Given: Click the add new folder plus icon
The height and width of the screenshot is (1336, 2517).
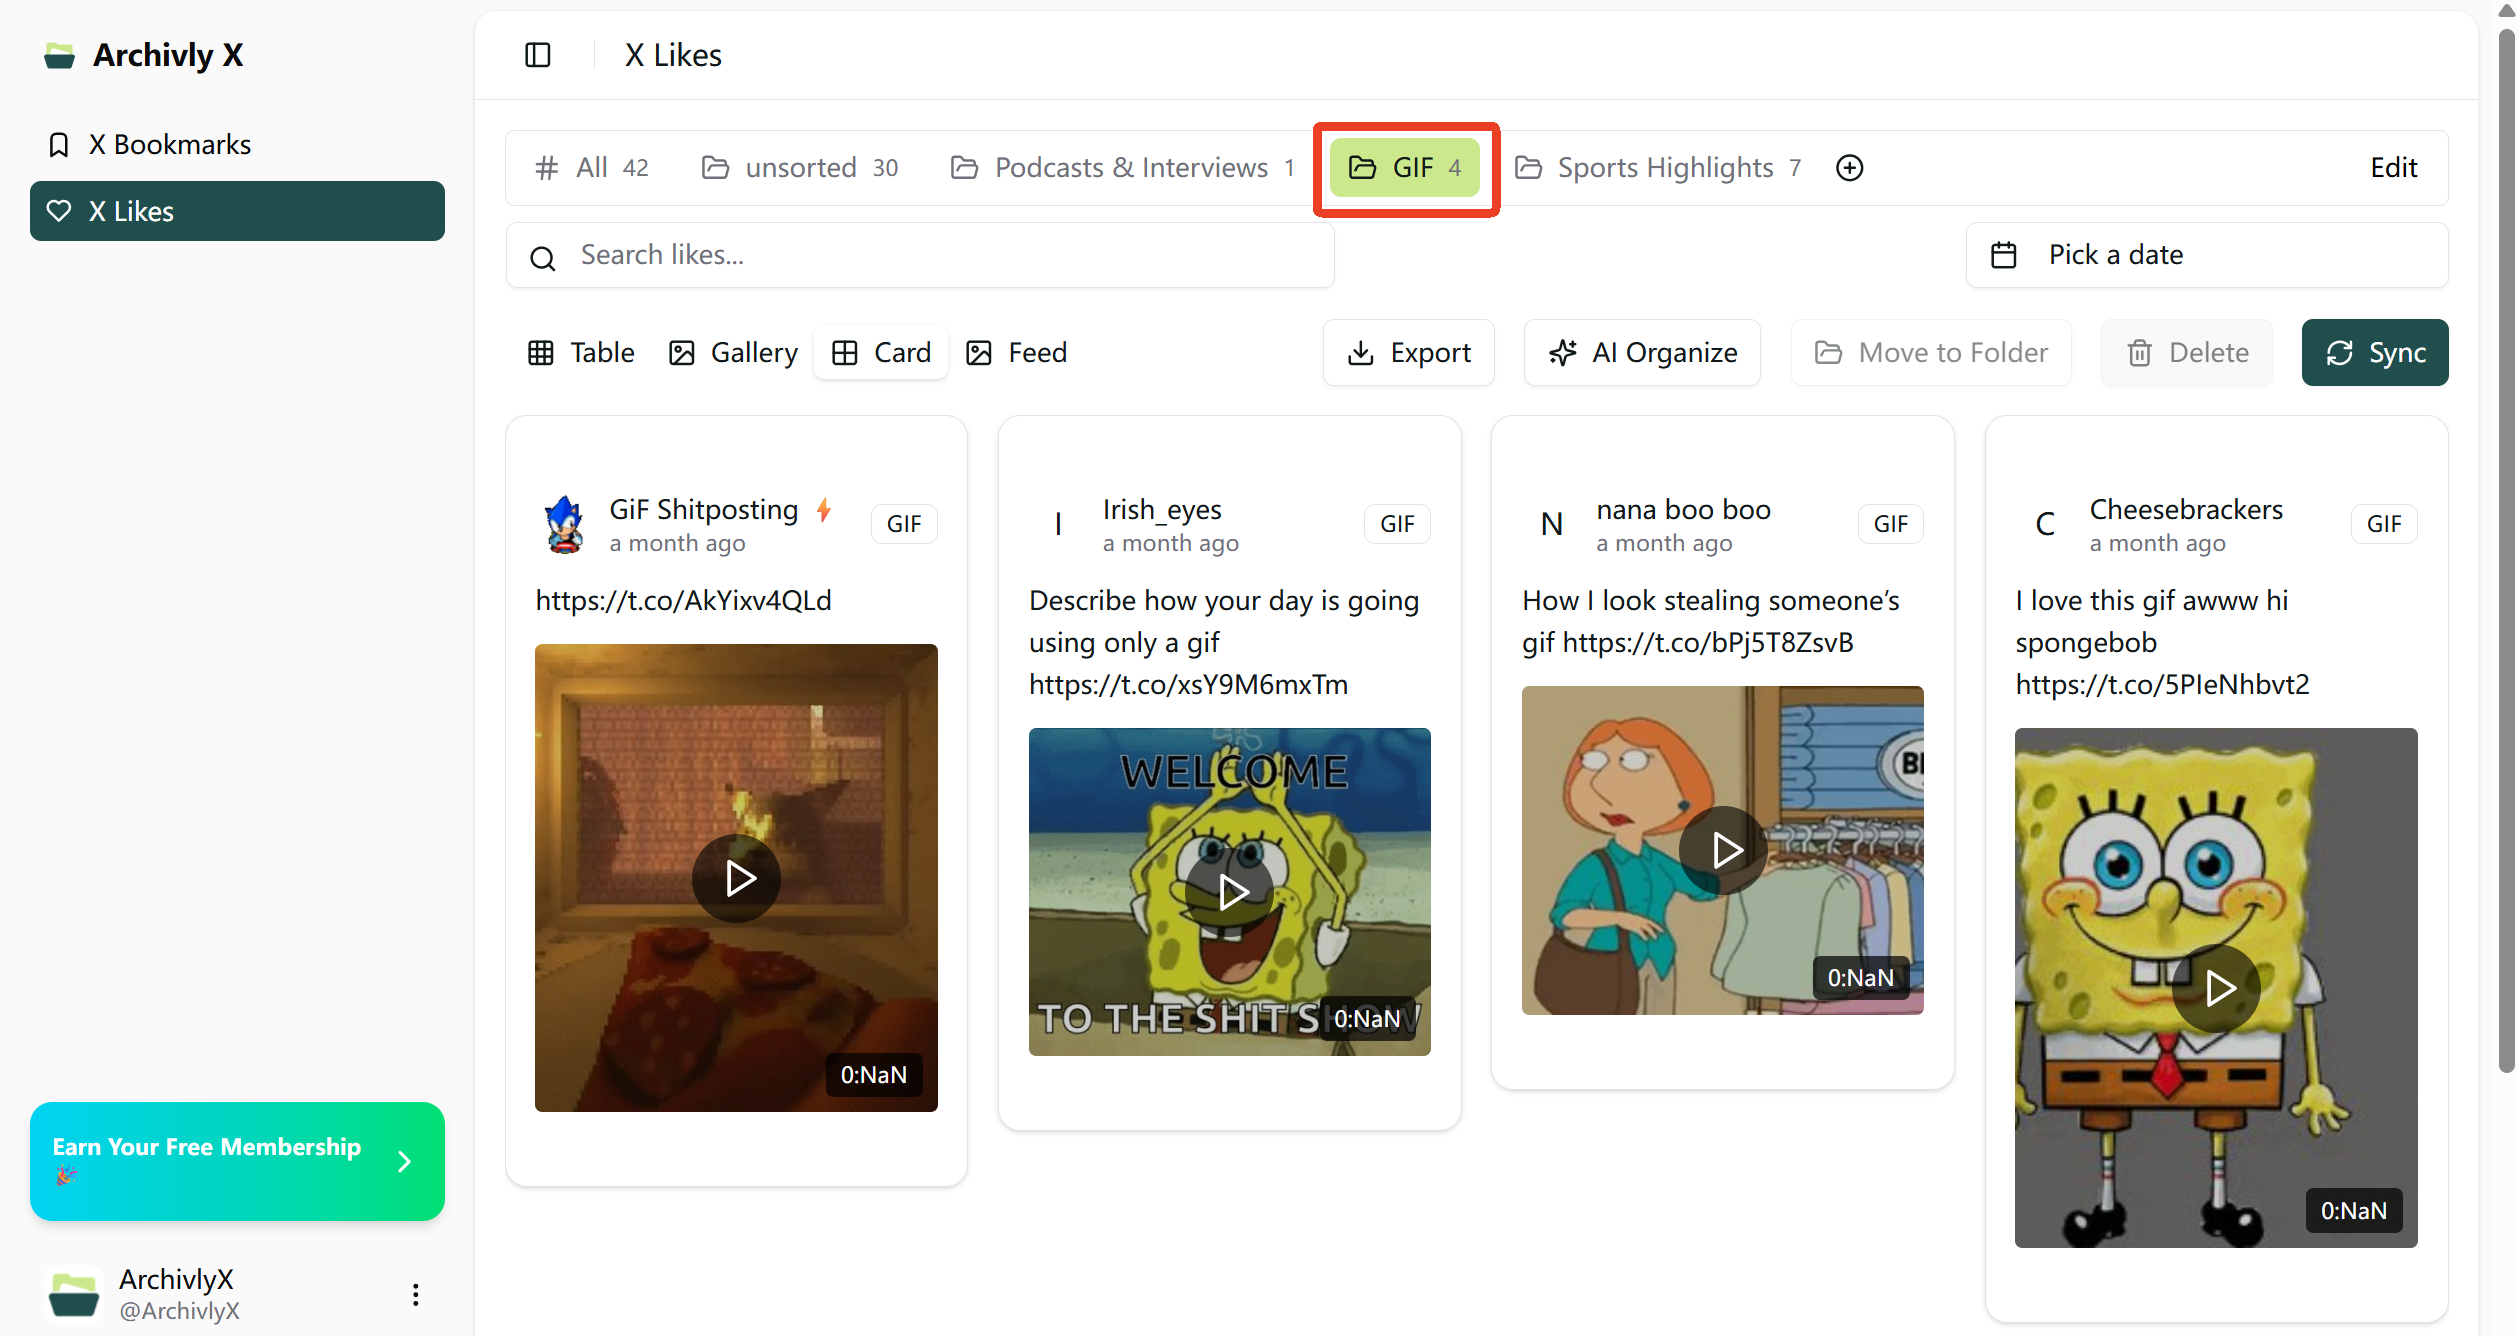Looking at the screenshot, I should tap(1849, 168).
